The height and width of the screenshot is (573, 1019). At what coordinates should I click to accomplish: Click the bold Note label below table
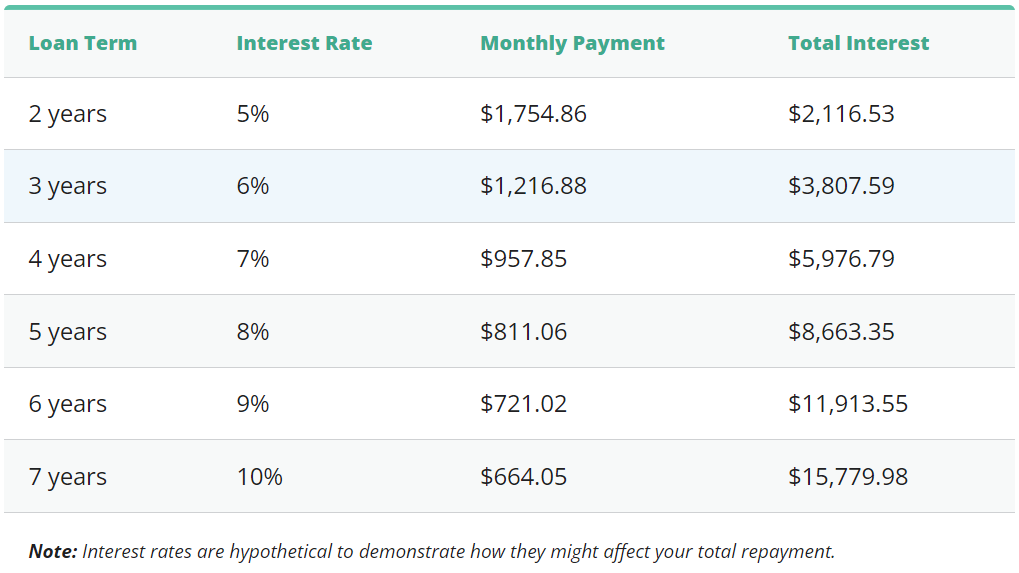tap(52, 551)
